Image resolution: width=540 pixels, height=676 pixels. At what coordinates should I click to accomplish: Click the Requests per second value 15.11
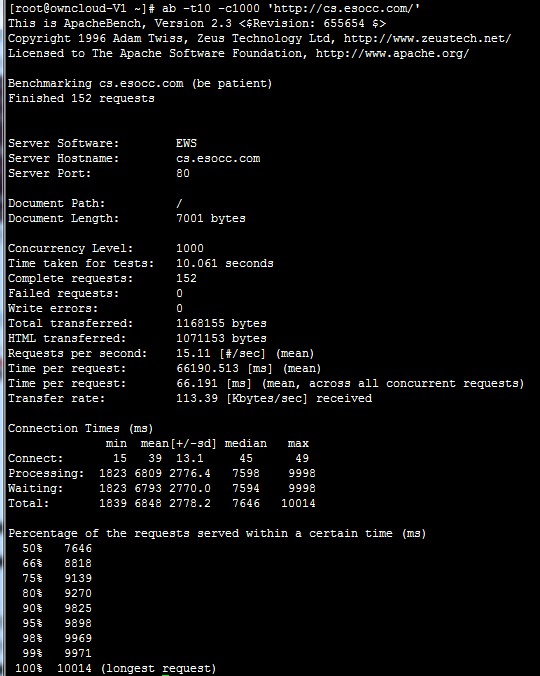[x=193, y=354]
